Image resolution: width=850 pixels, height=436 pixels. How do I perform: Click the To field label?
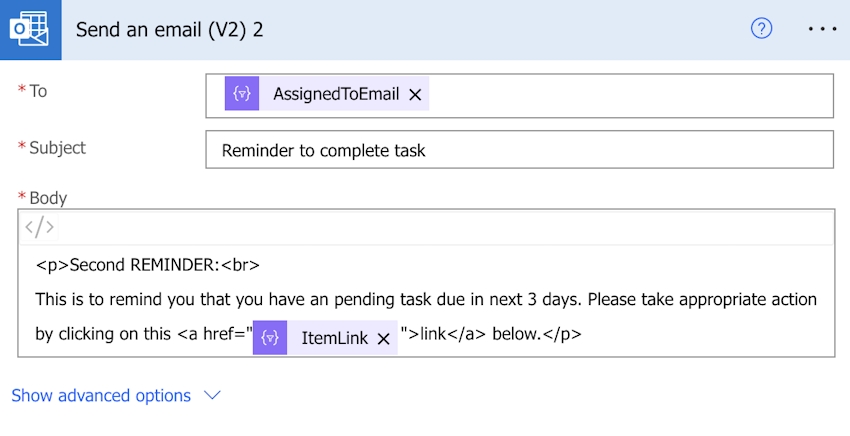(38, 91)
